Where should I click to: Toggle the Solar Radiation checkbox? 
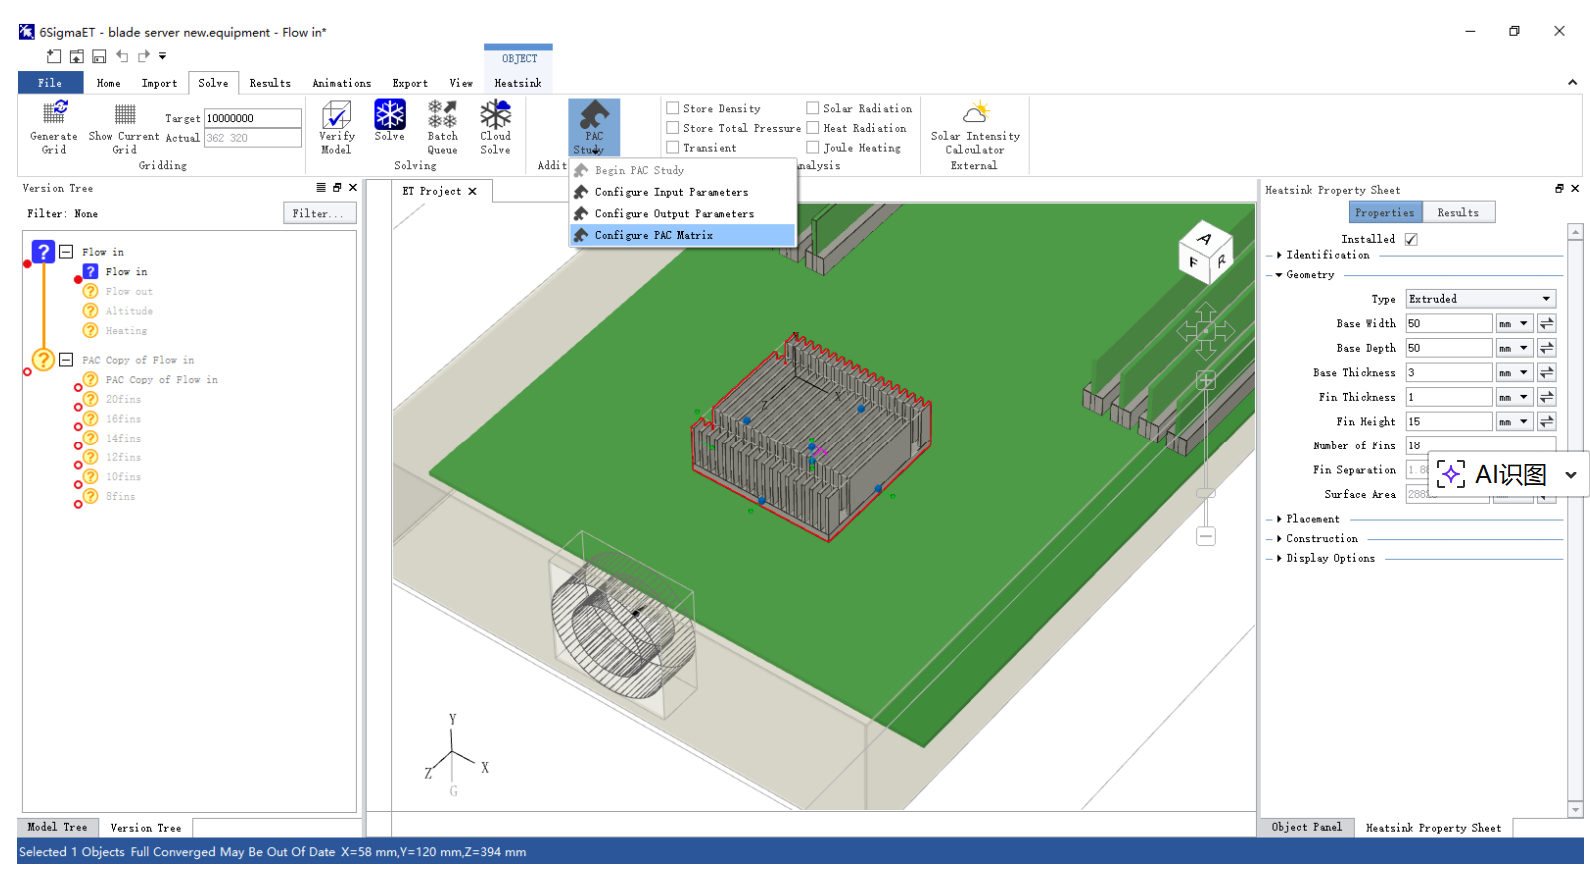(x=813, y=108)
